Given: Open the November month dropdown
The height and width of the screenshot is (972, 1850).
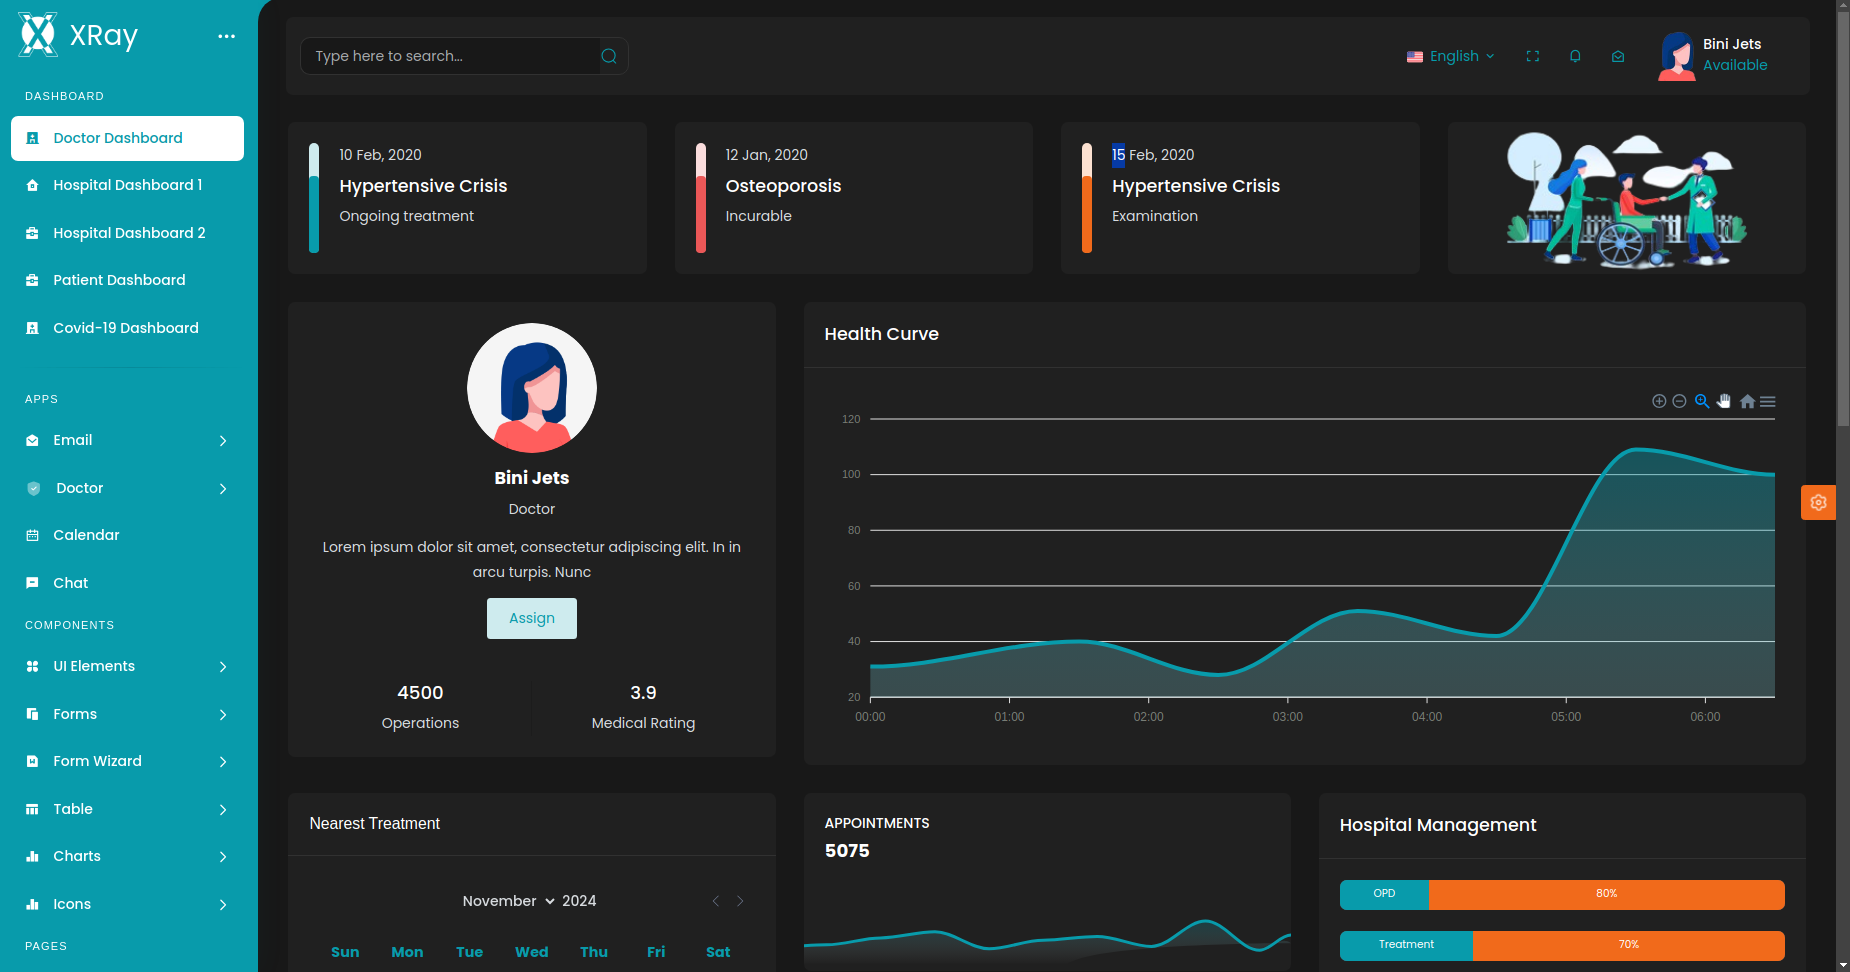Looking at the screenshot, I should click(x=508, y=901).
